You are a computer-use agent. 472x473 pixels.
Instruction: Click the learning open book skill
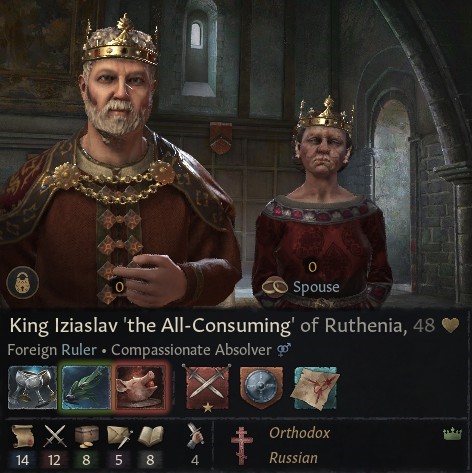pos(151,436)
